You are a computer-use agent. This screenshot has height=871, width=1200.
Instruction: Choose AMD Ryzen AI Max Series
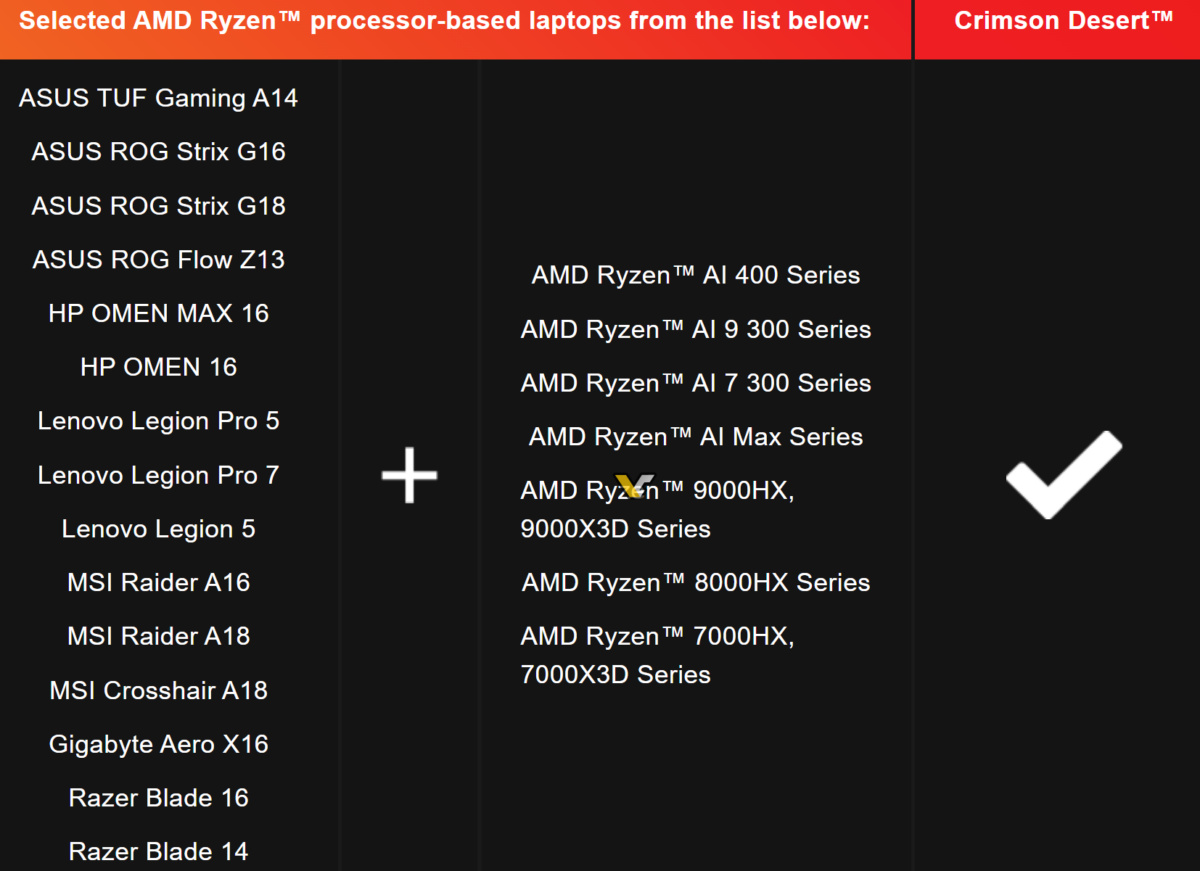[x=695, y=437]
